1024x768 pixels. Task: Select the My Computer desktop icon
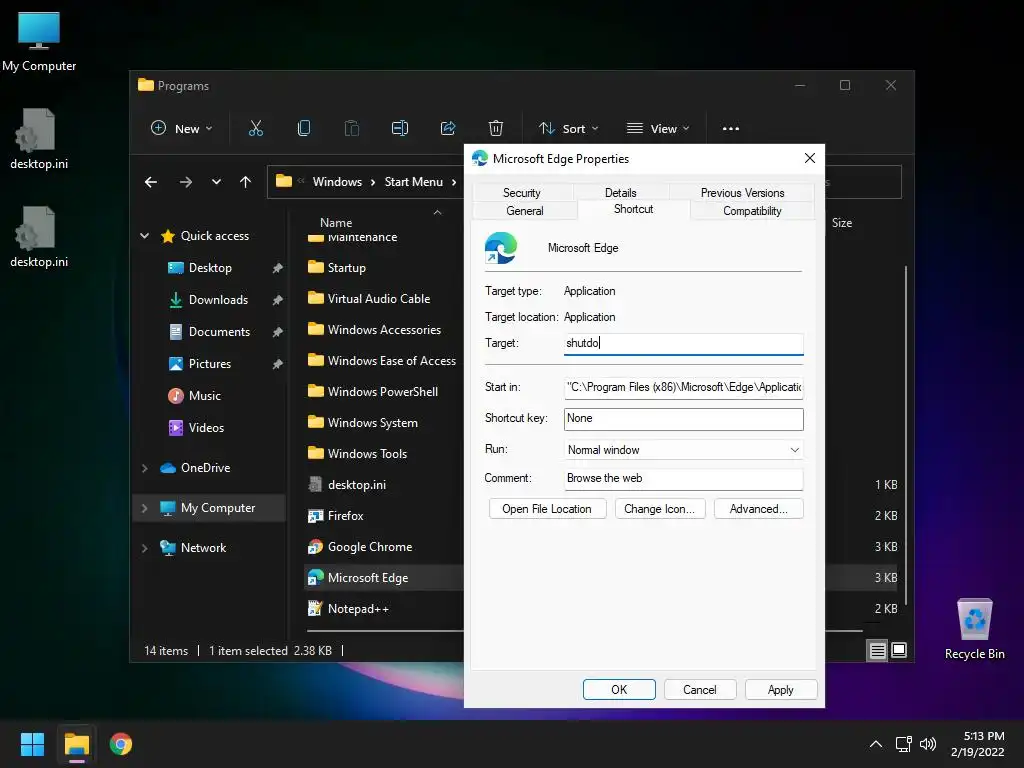tap(39, 42)
